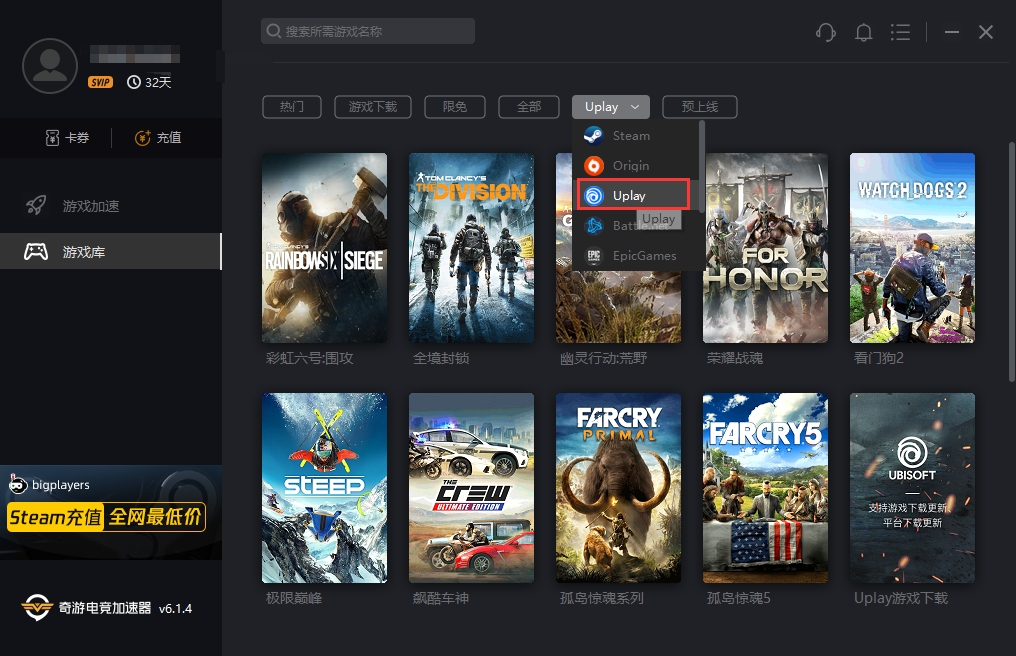Choose the EpicGames text entry
The width and height of the screenshot is (1016, 656).
point(645,255)
